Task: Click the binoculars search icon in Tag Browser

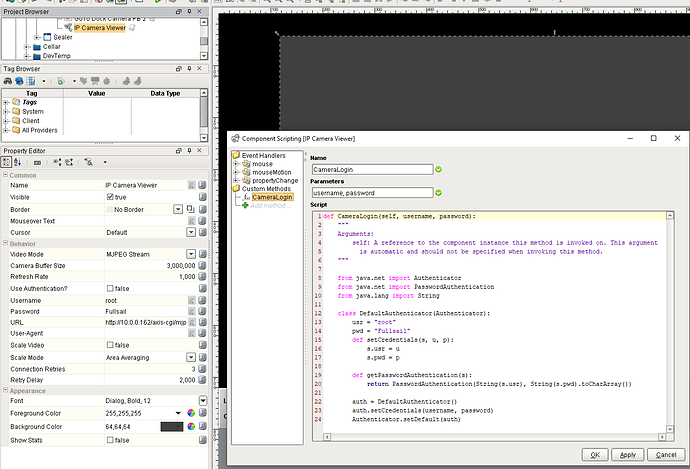Action: point(7,81)
